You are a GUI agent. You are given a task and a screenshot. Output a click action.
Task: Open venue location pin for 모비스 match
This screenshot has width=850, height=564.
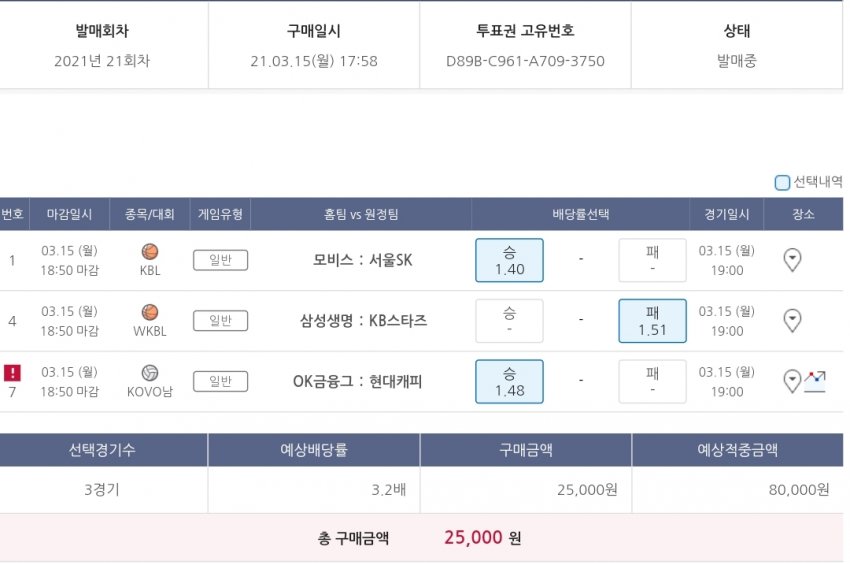tap(792, 260)
